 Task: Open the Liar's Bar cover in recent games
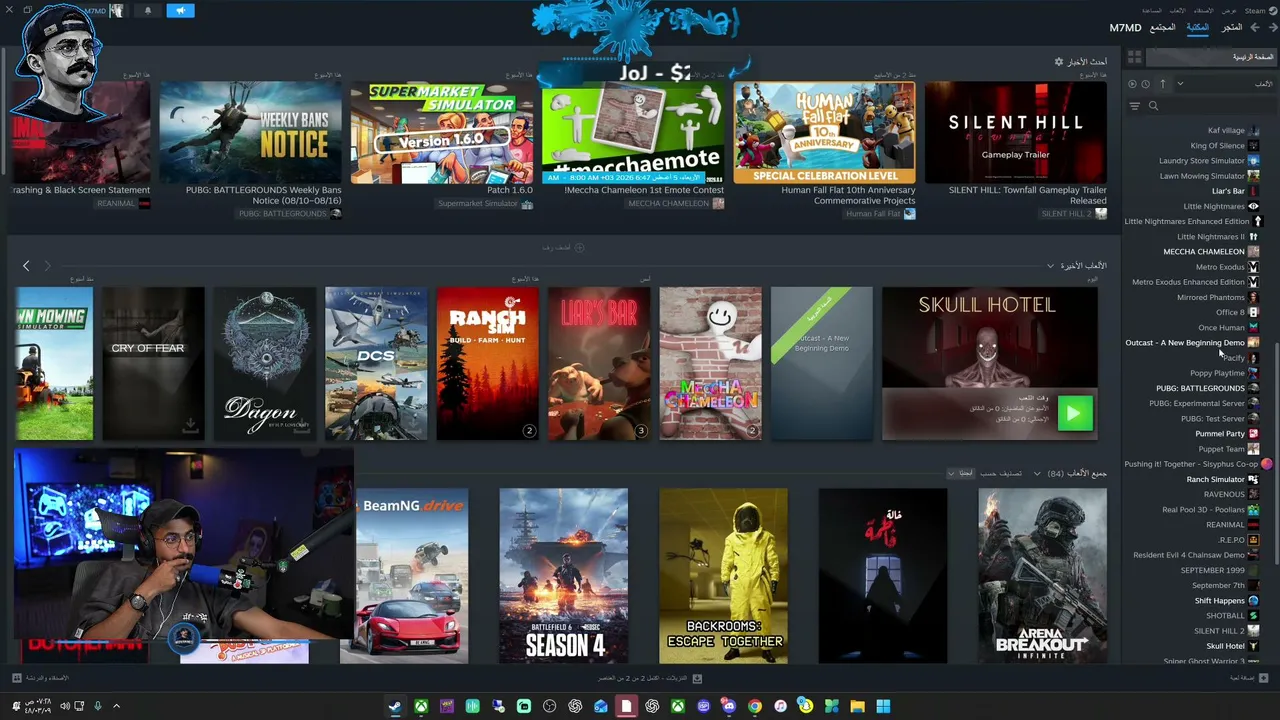[599, 364]
